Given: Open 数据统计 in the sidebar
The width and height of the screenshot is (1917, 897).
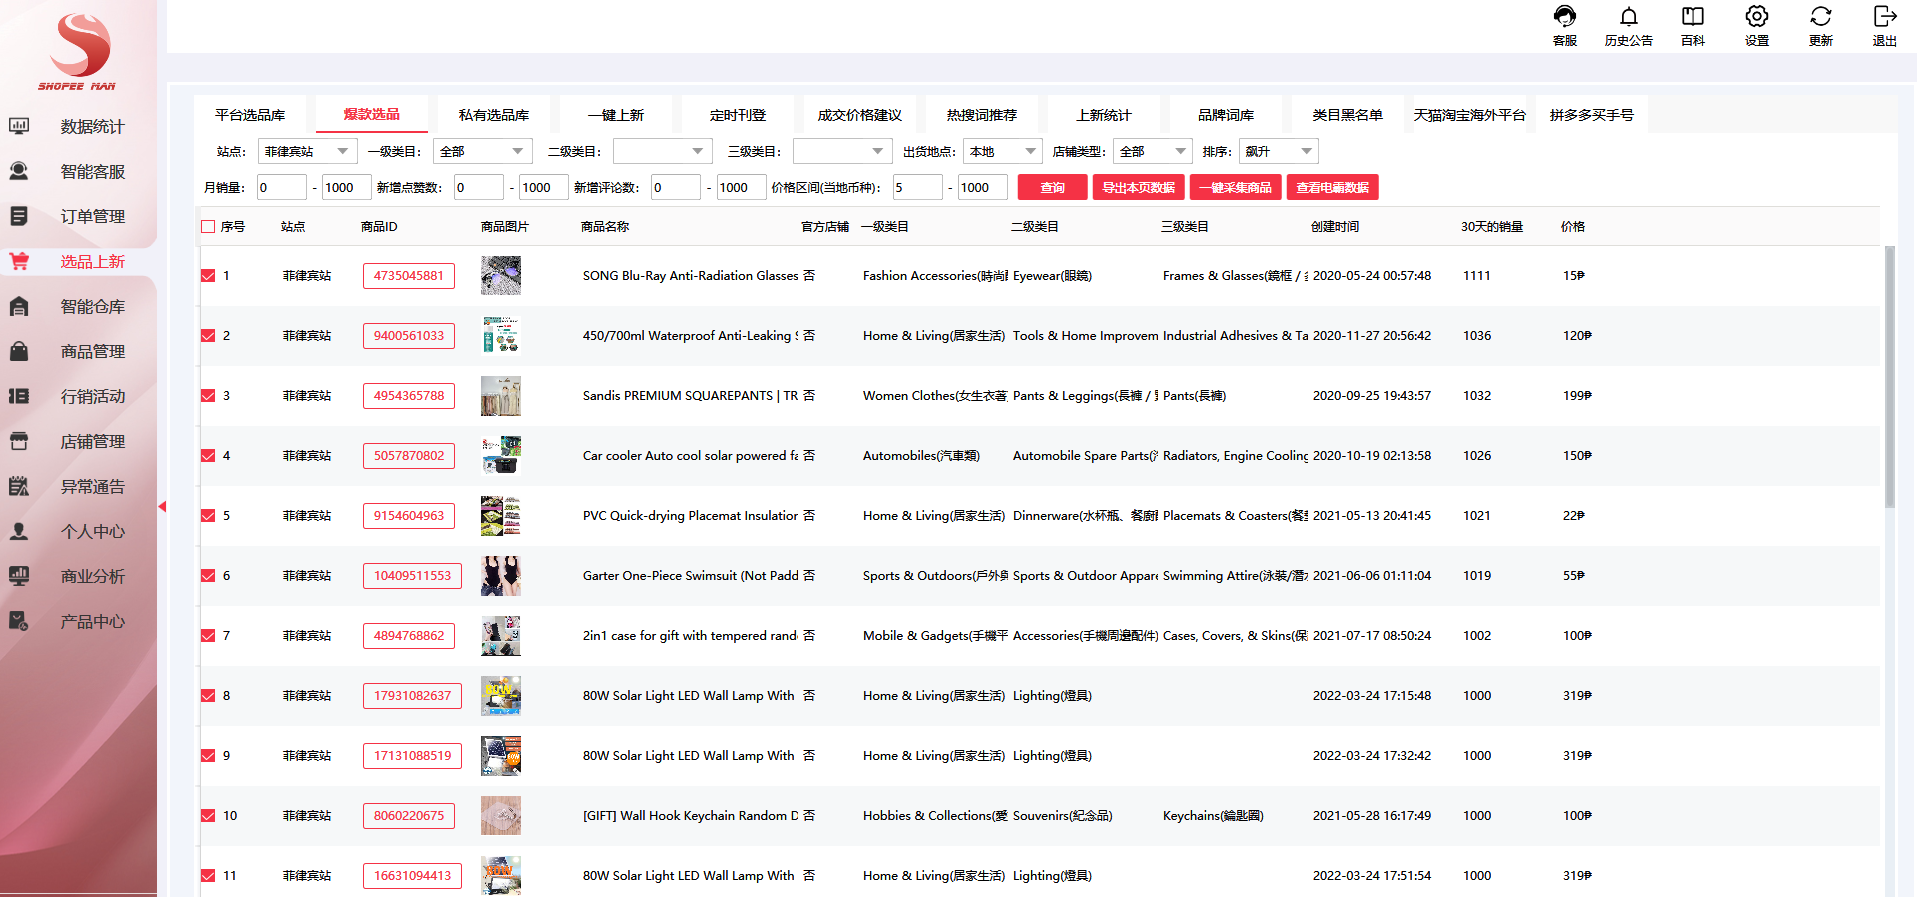Looking at the screenshot, I should tap(78, 127).
